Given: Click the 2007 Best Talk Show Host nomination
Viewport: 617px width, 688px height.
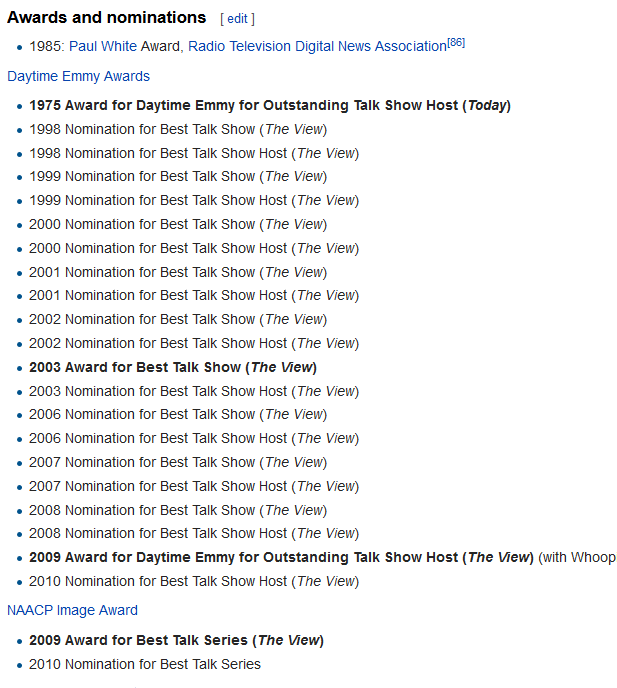Looking at the screenshot, I should tap(193, 486).
